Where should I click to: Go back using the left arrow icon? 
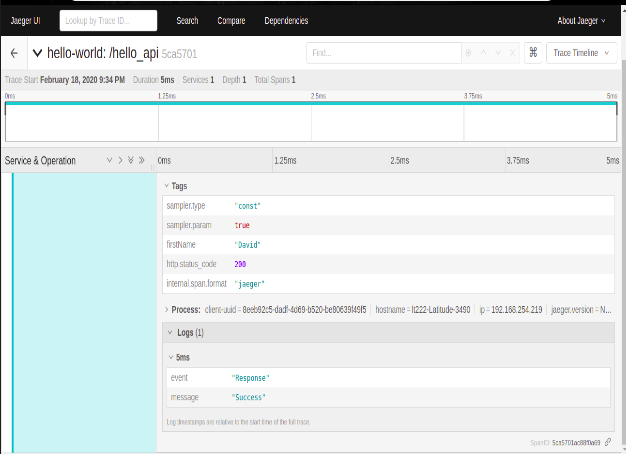(14, 53)
